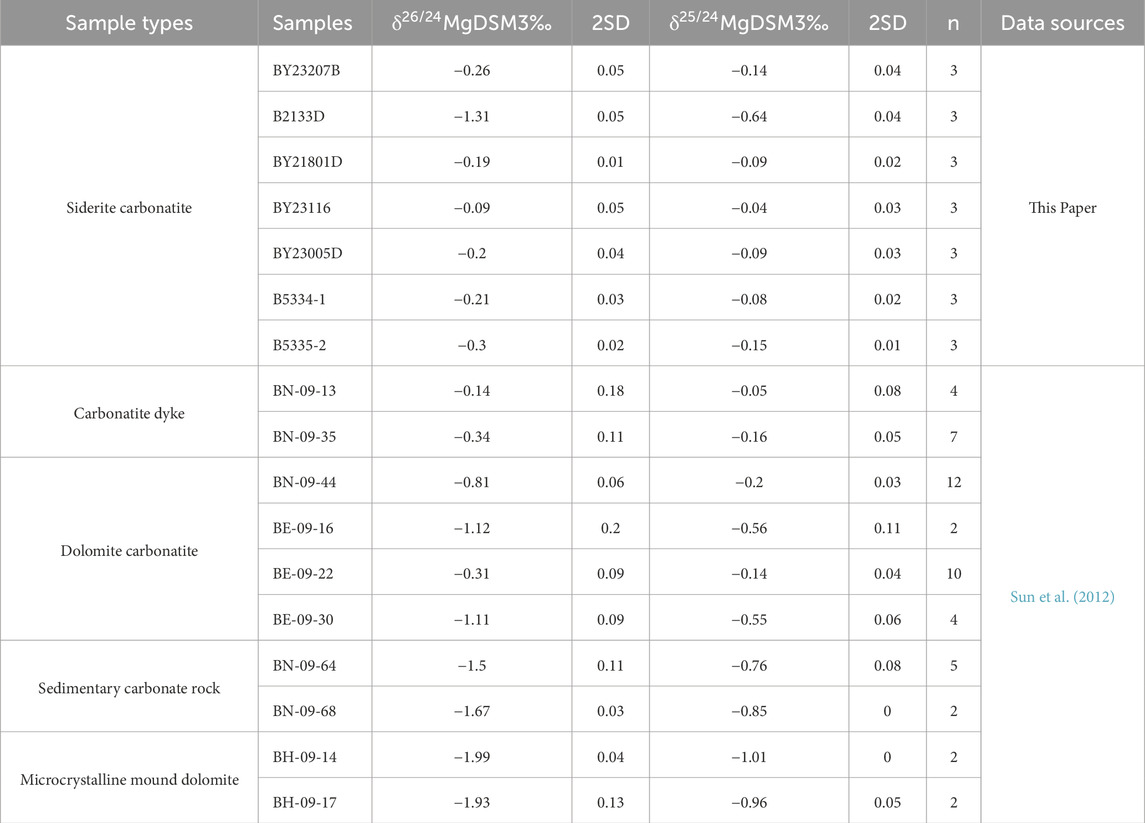Click sample B2133D

(x=314, y=116)
